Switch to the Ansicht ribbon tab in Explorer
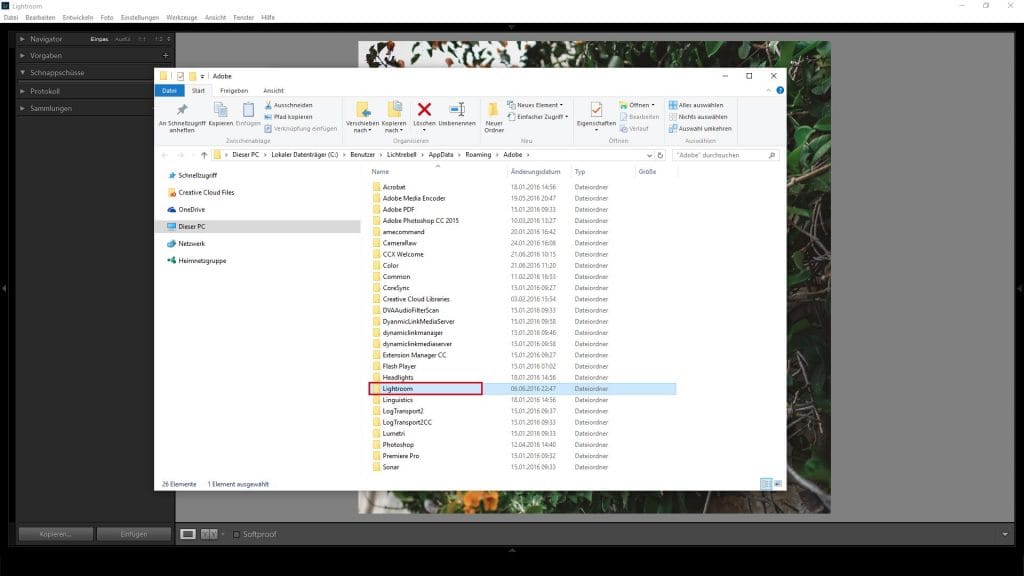This screenshot has width=1024, height=576. (x=274, y=91)
